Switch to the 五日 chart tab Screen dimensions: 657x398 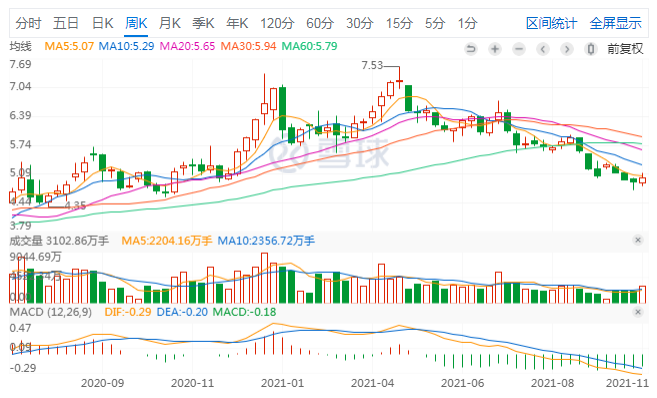point(66,23)
